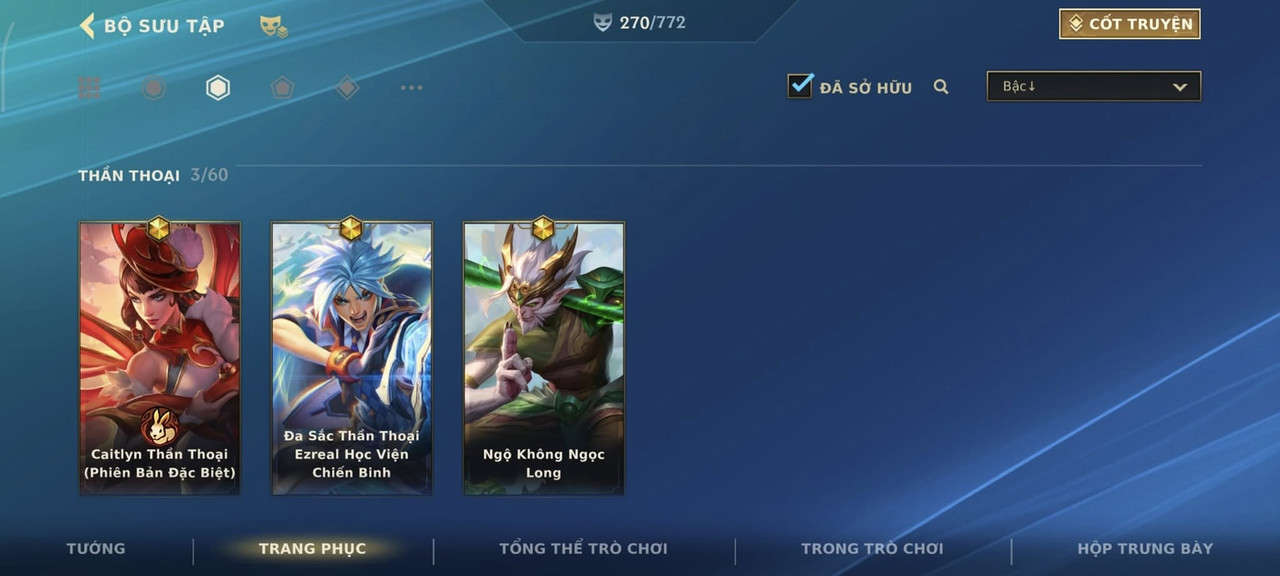Open the Caitlyn Thần Thoại skin card
The image size is (1280, 576).
(160, 358)
